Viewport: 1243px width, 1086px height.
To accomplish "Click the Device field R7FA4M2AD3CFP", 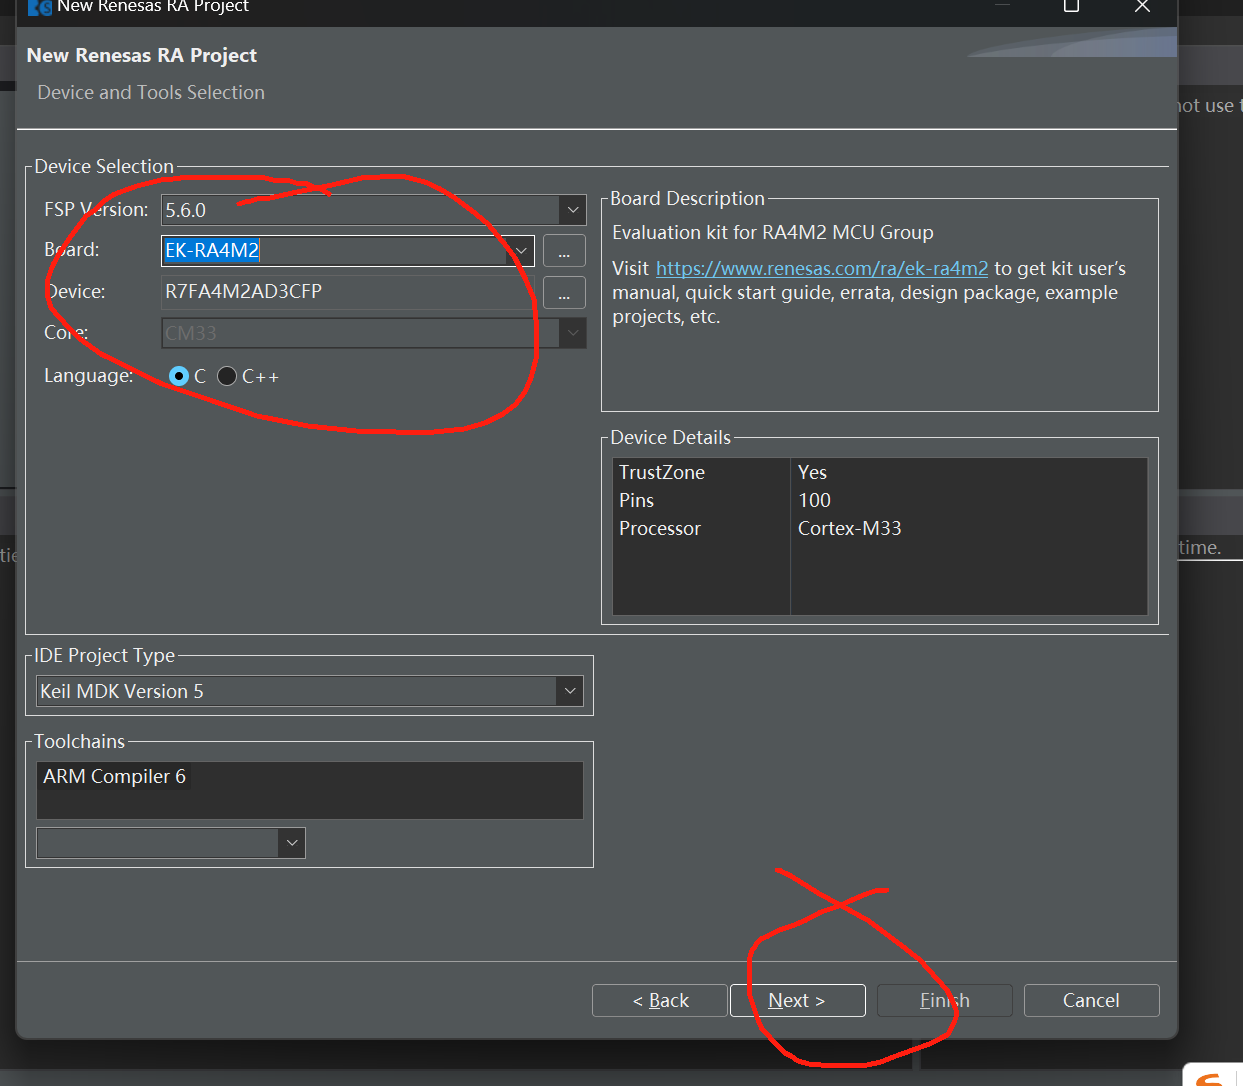I will tap(348, 292).
